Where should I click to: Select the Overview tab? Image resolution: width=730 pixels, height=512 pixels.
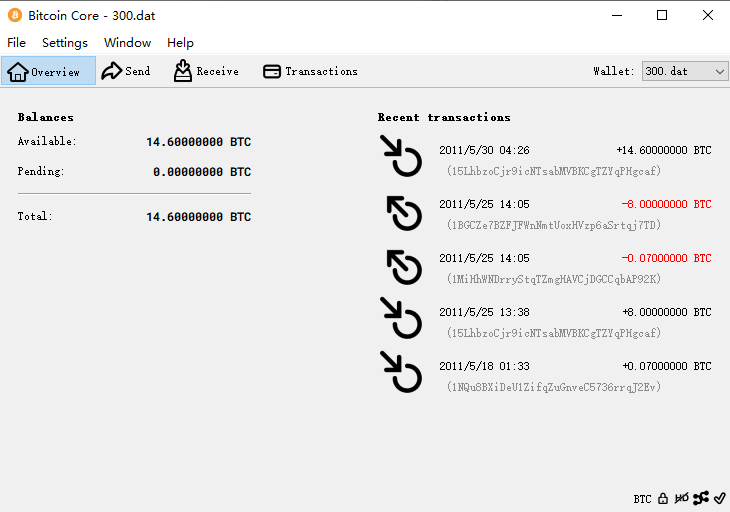pos(48,71)
